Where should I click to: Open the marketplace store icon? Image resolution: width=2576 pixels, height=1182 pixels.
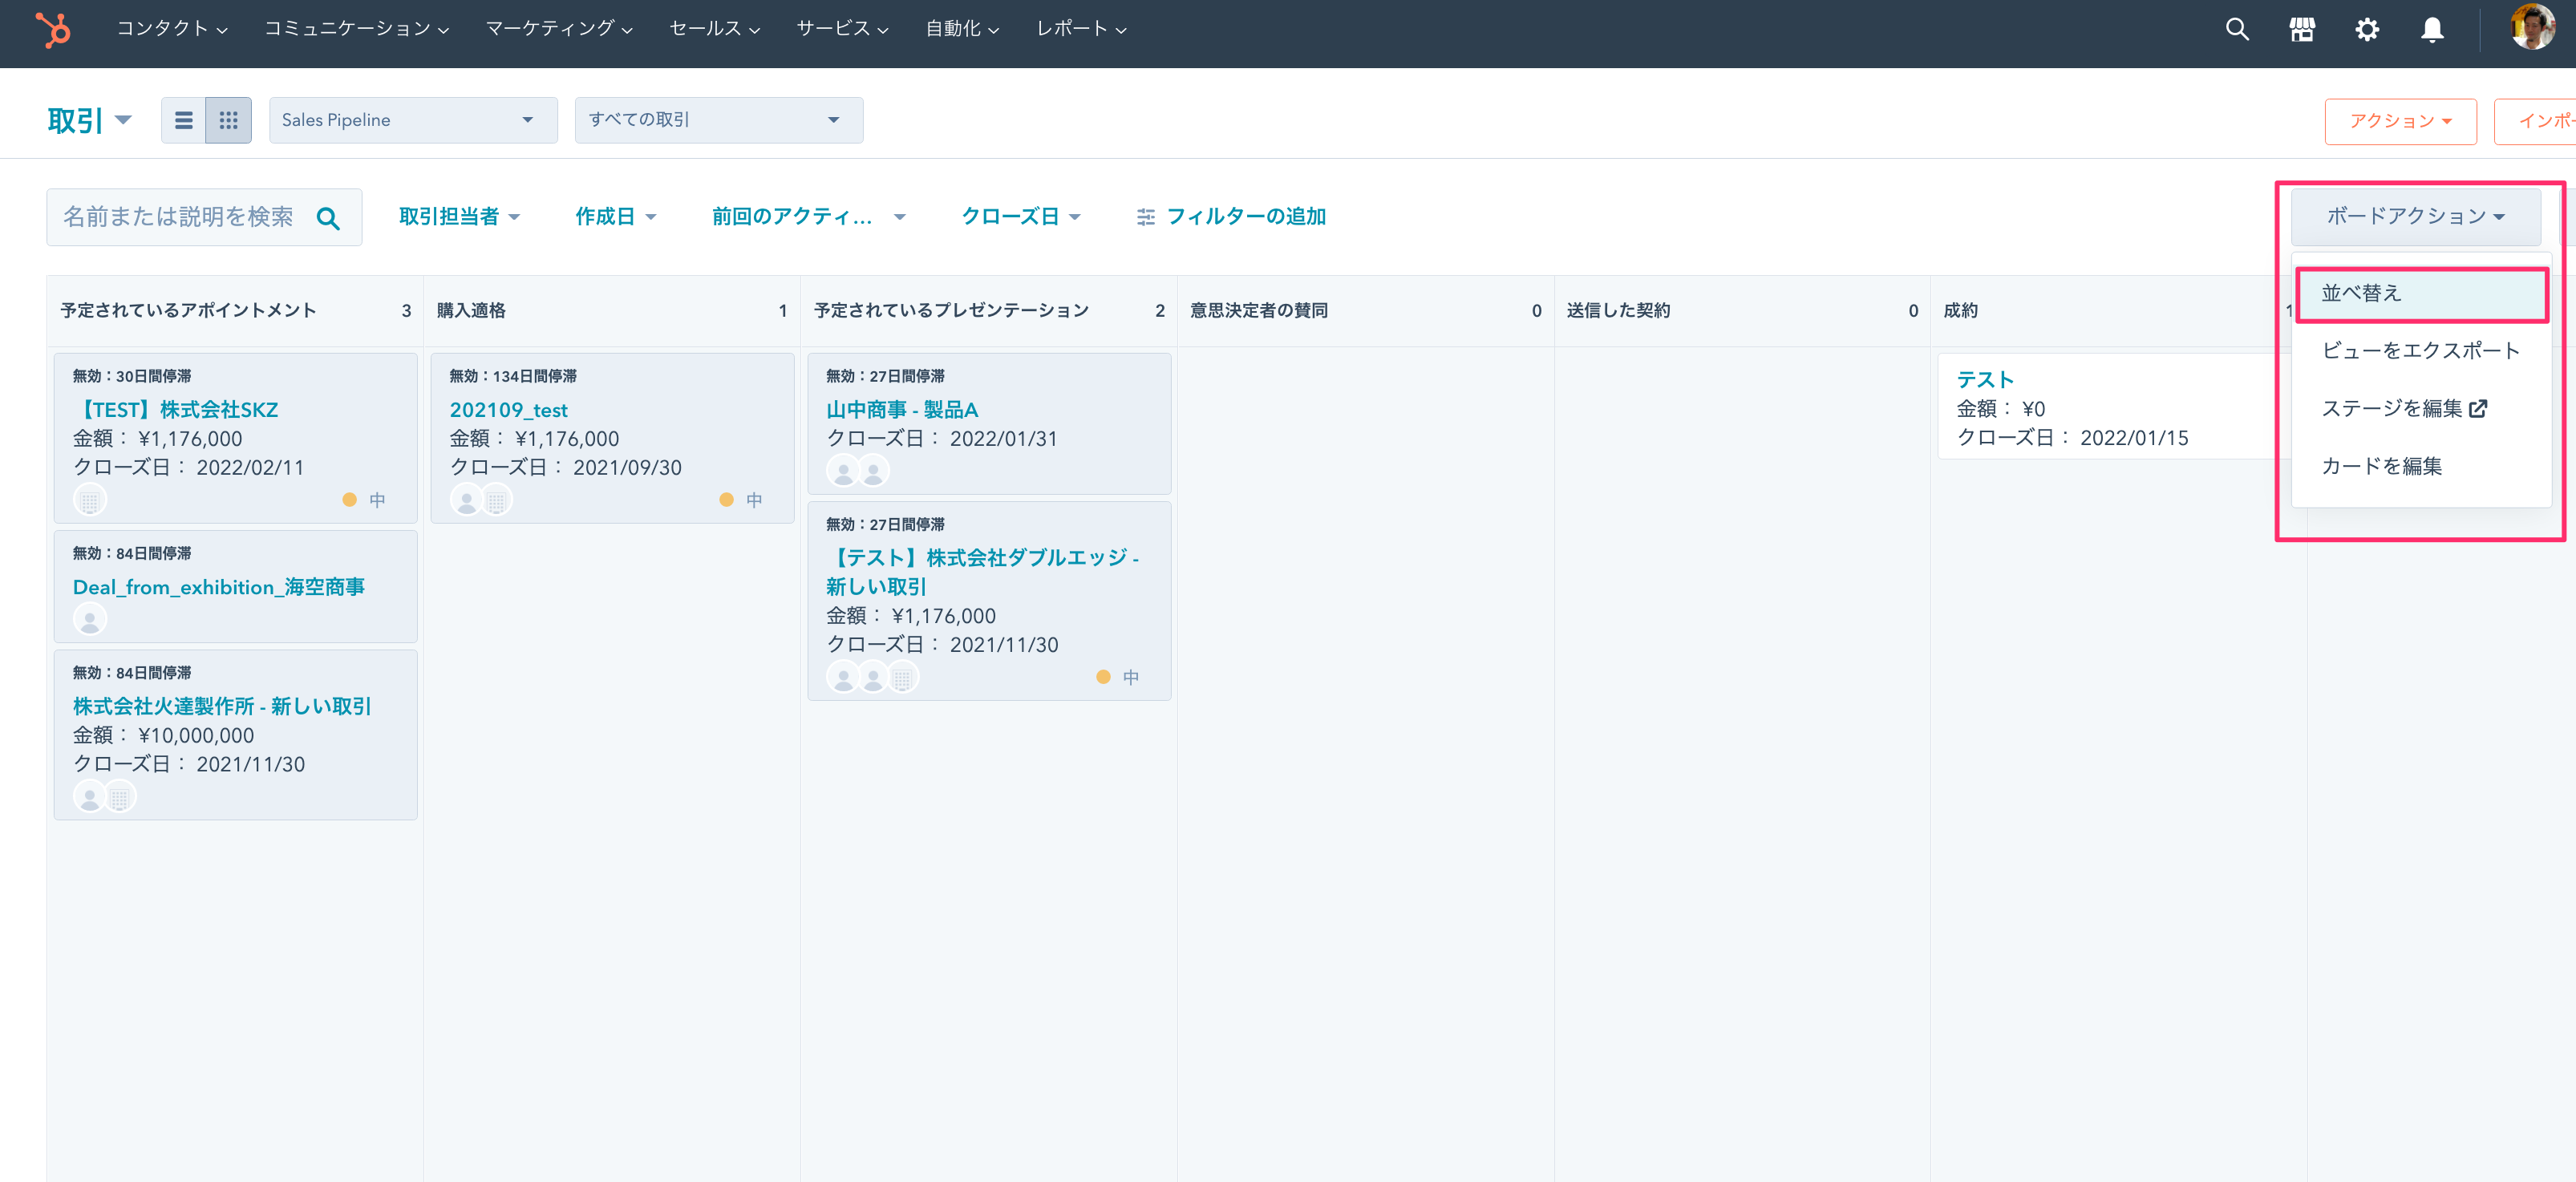pos(2302,29)
